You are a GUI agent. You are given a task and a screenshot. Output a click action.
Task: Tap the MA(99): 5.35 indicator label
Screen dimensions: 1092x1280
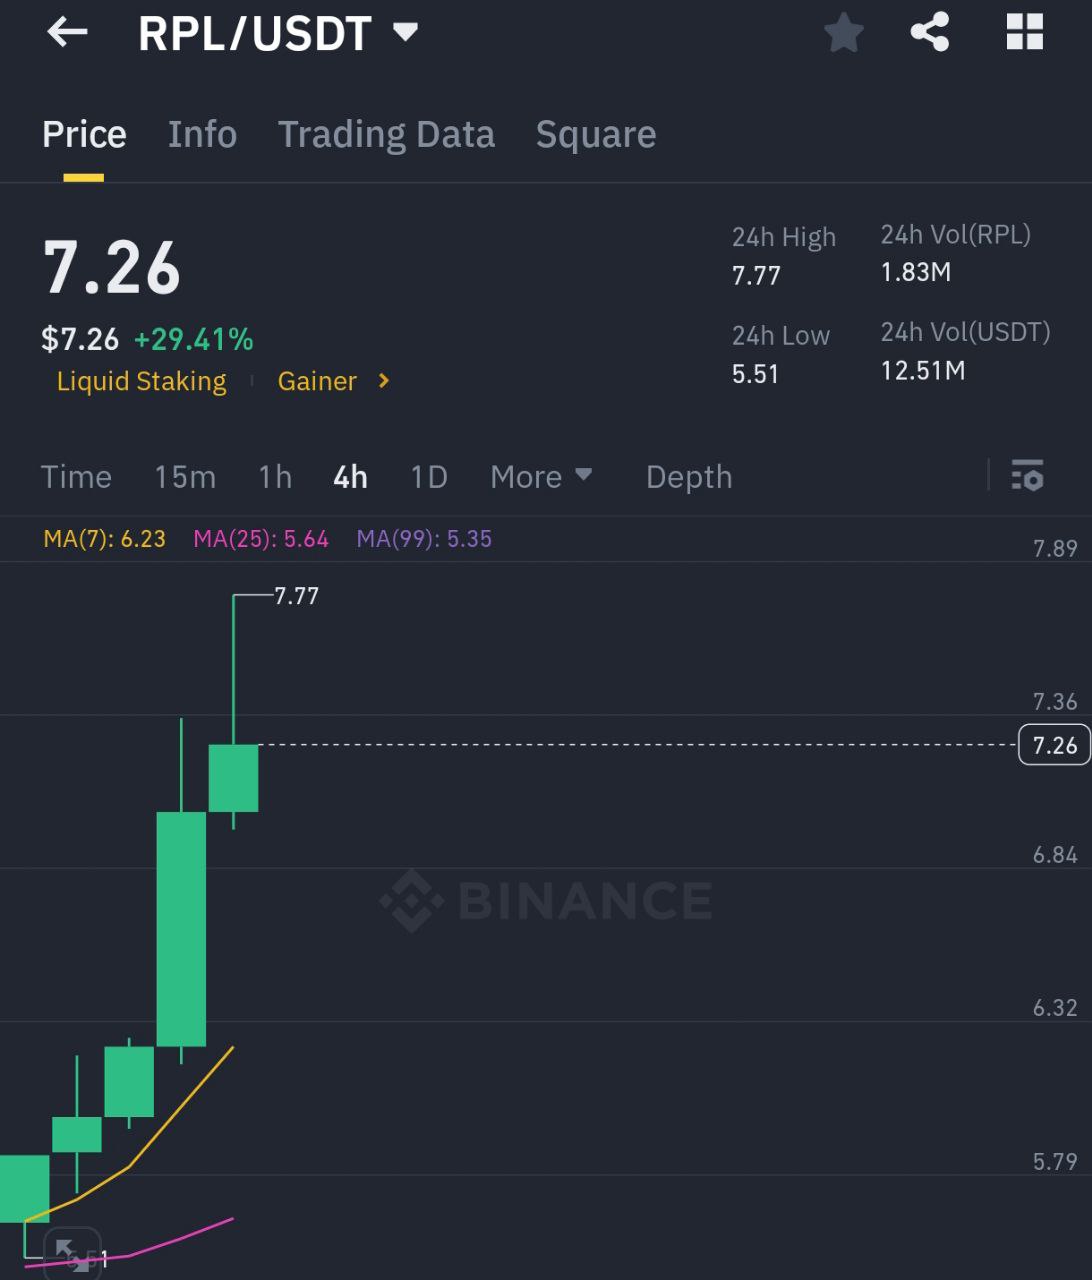pos(424,539)
